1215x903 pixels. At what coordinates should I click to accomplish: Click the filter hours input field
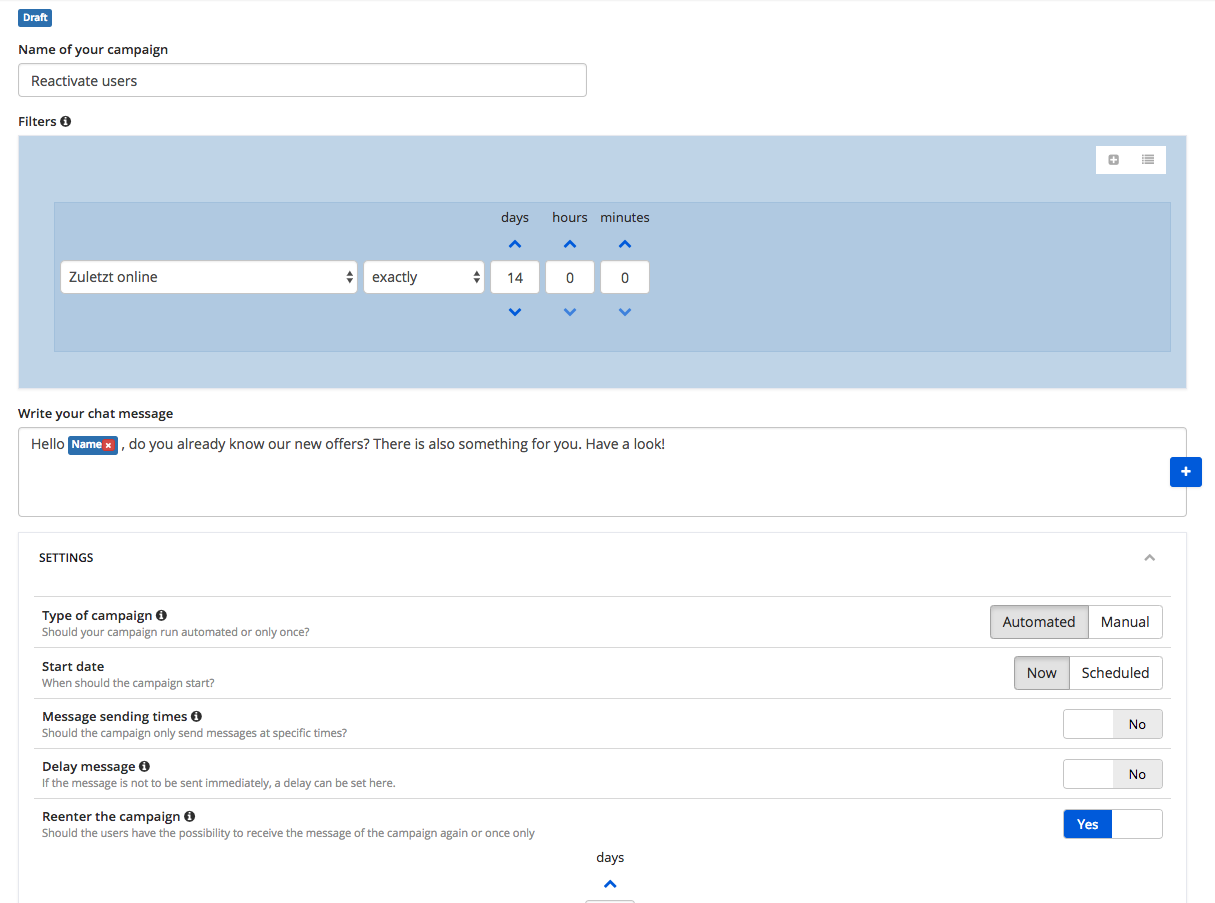(x=570, y=277)
